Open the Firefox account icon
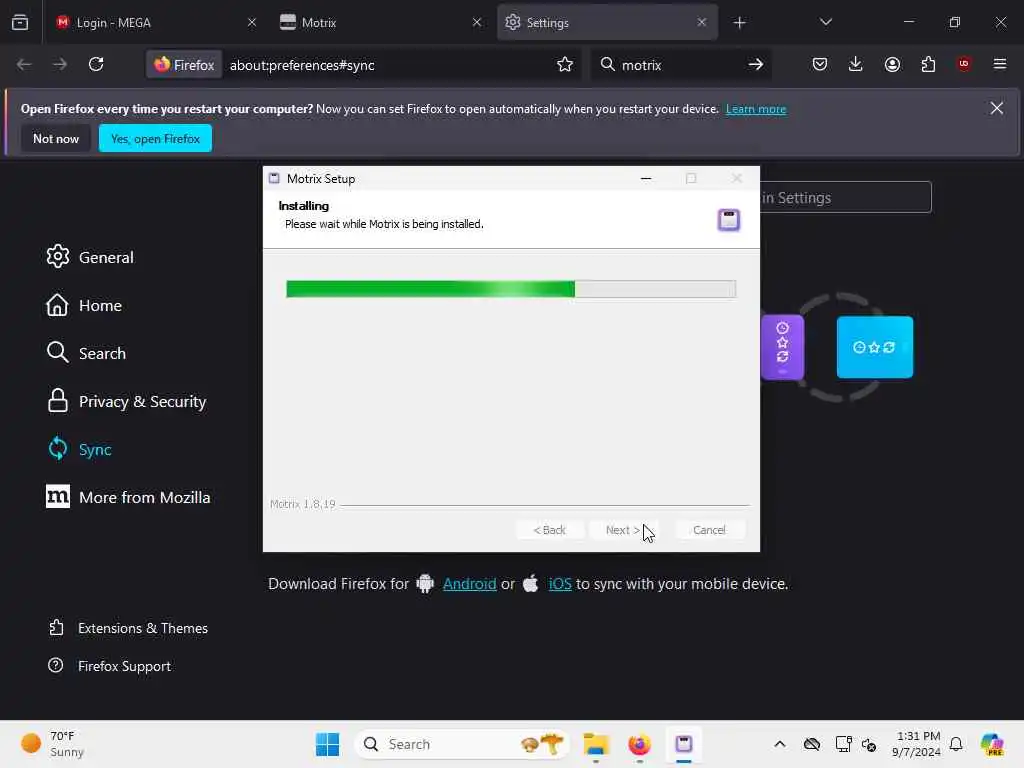Image resolution: width=1024 pixels, height=768 pixels. click(892, 64)
